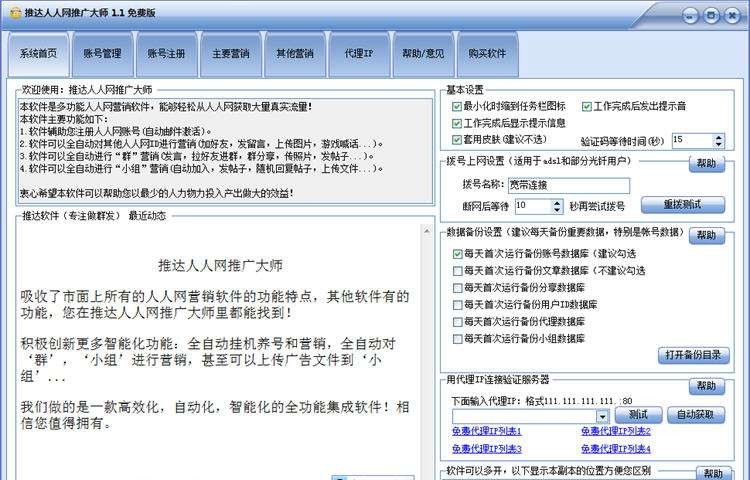Screen dimensions: 750x480
Task: Open the 系统首页 tab
Action: click(x=38, y=54)
